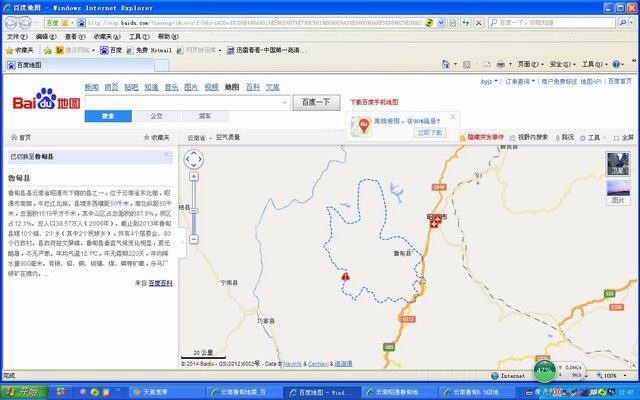Go to Baidu 图片 link
Viewport: 640px width, 400px height.
191,87
